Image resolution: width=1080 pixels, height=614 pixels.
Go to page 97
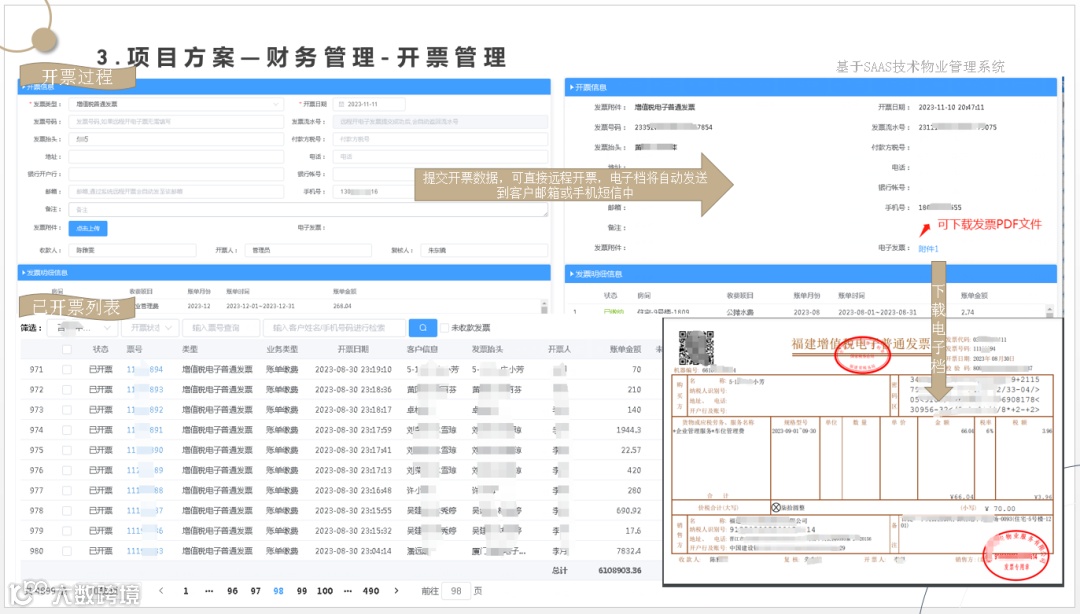pos(256,591)
